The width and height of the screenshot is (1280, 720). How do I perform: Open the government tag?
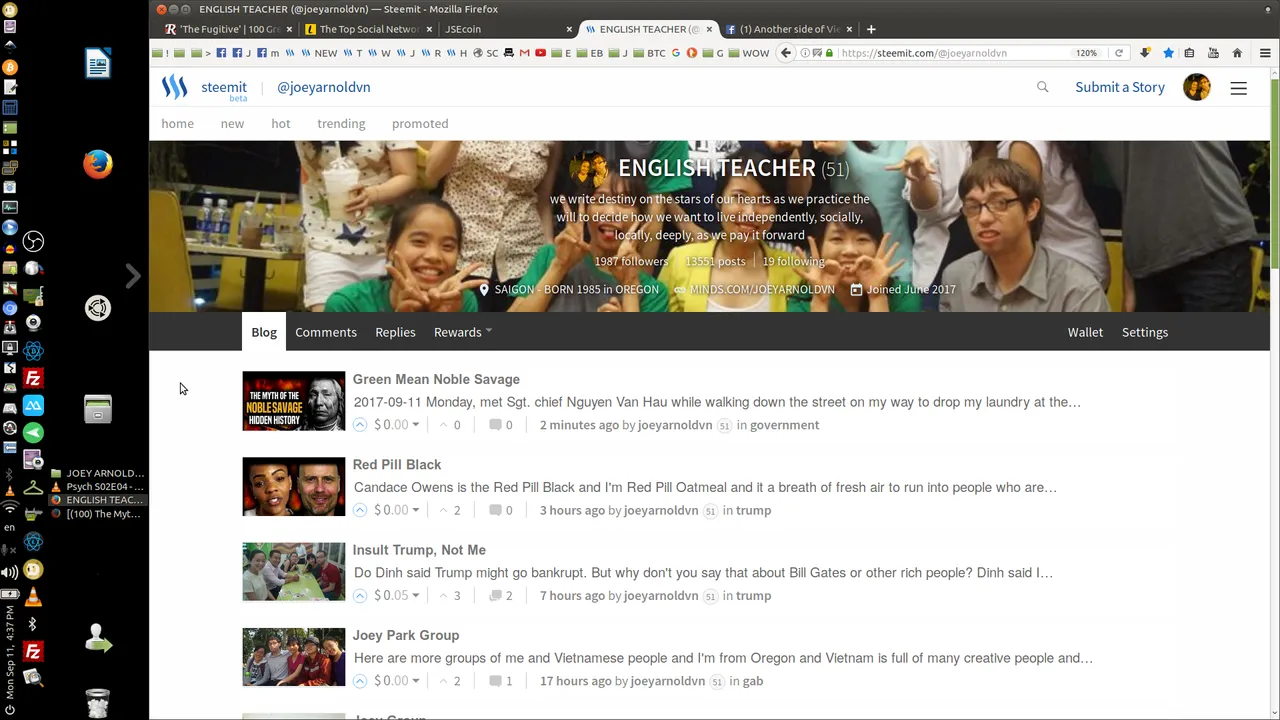784,425
